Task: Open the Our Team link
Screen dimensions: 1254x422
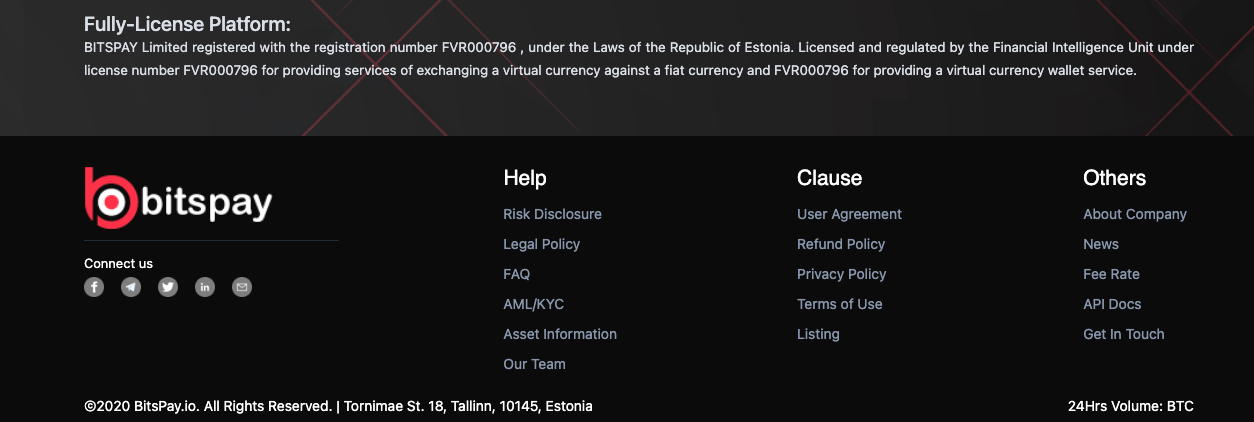Action: click(534, 364)
